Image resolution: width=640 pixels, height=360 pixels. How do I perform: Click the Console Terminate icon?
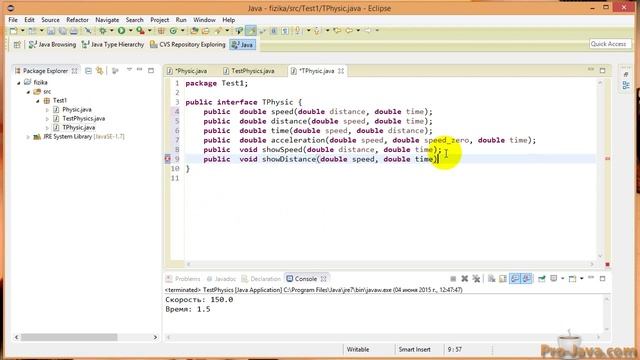coord(453,279)
